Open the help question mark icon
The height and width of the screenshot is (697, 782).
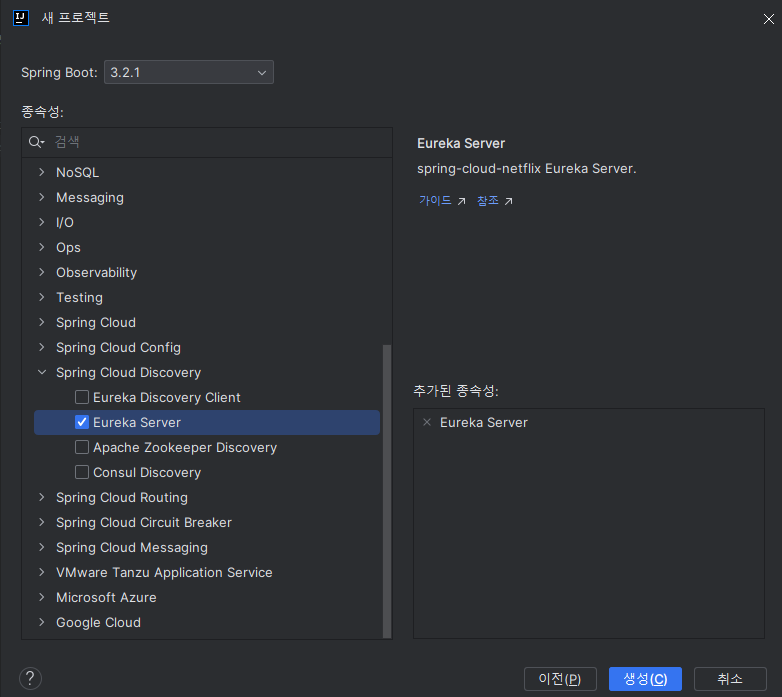pyautogui.click(x=30, y=678)
